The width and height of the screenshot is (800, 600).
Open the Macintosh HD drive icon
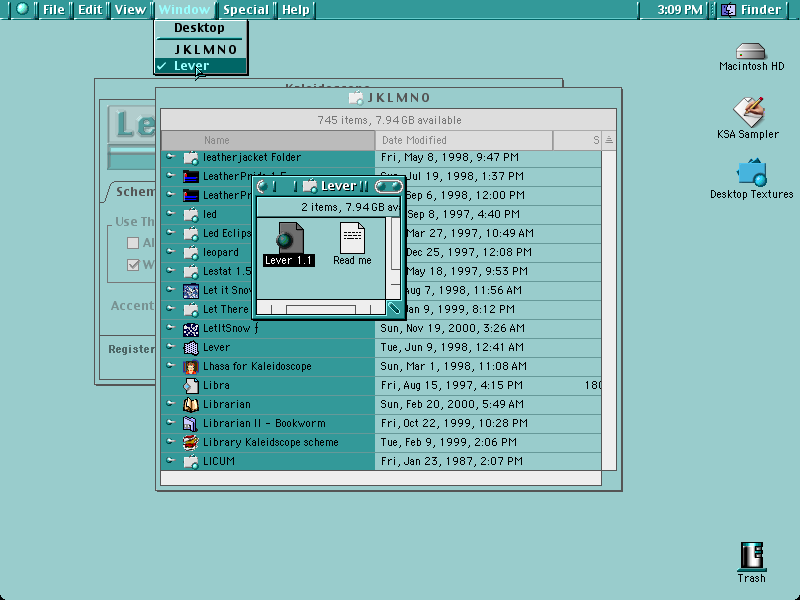coord(751,51)
